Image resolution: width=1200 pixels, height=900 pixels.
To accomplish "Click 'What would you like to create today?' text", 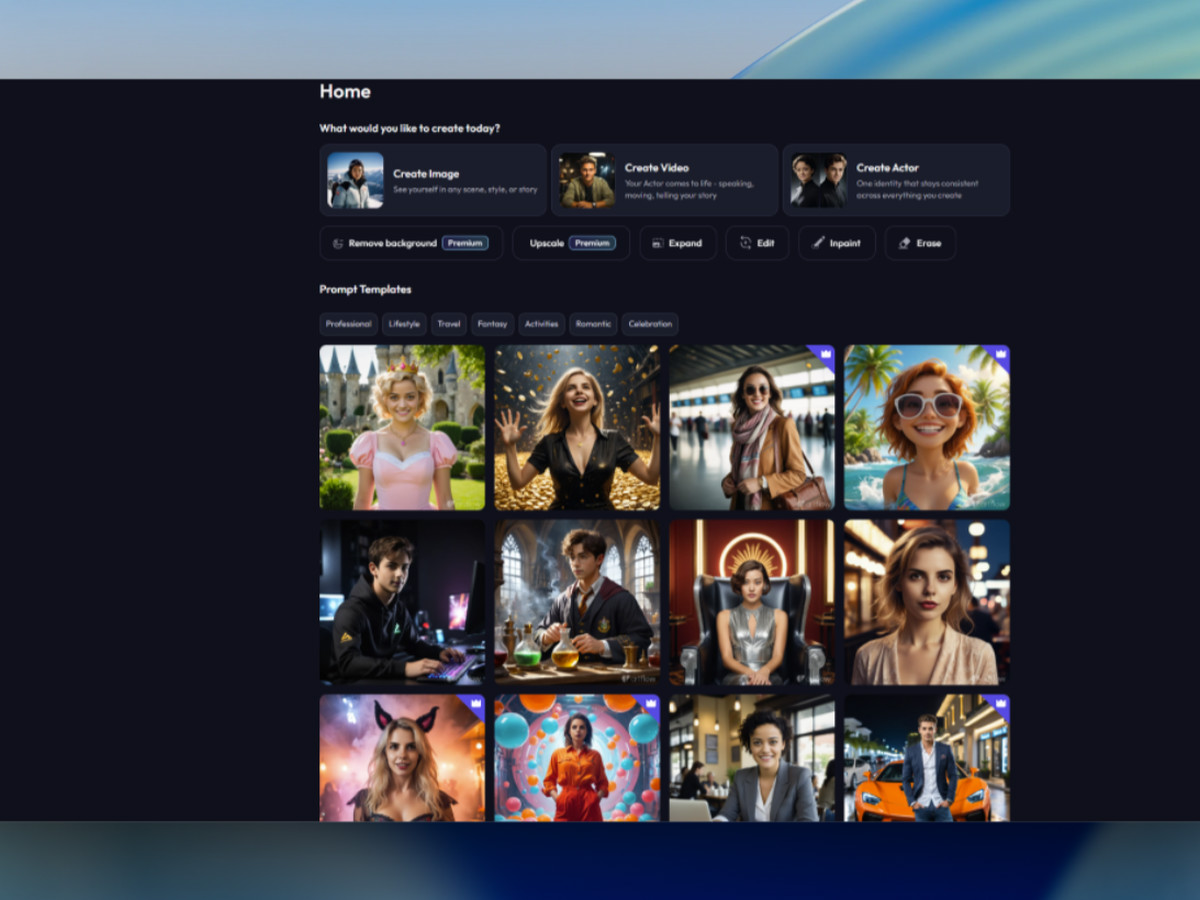I will (x=410, y=128).
